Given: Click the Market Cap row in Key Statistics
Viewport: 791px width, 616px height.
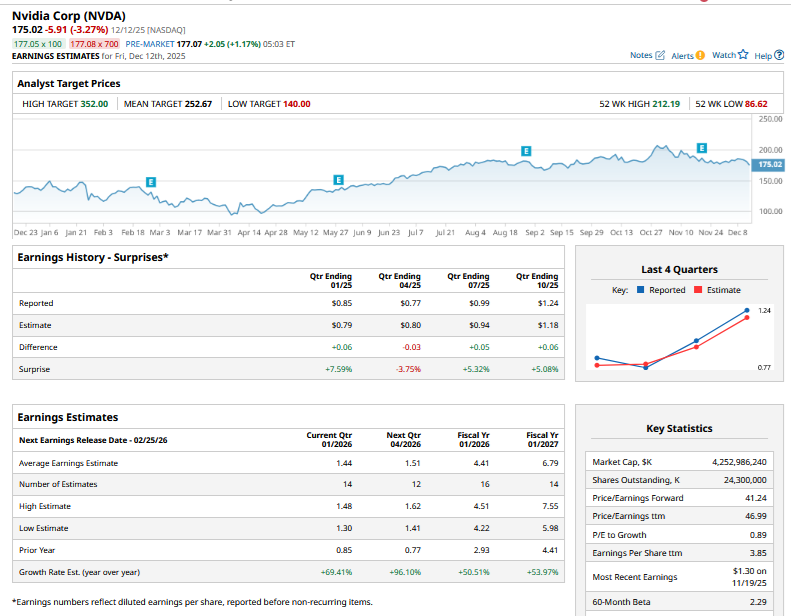Looking at the screenshot, I should pos(680,462).
